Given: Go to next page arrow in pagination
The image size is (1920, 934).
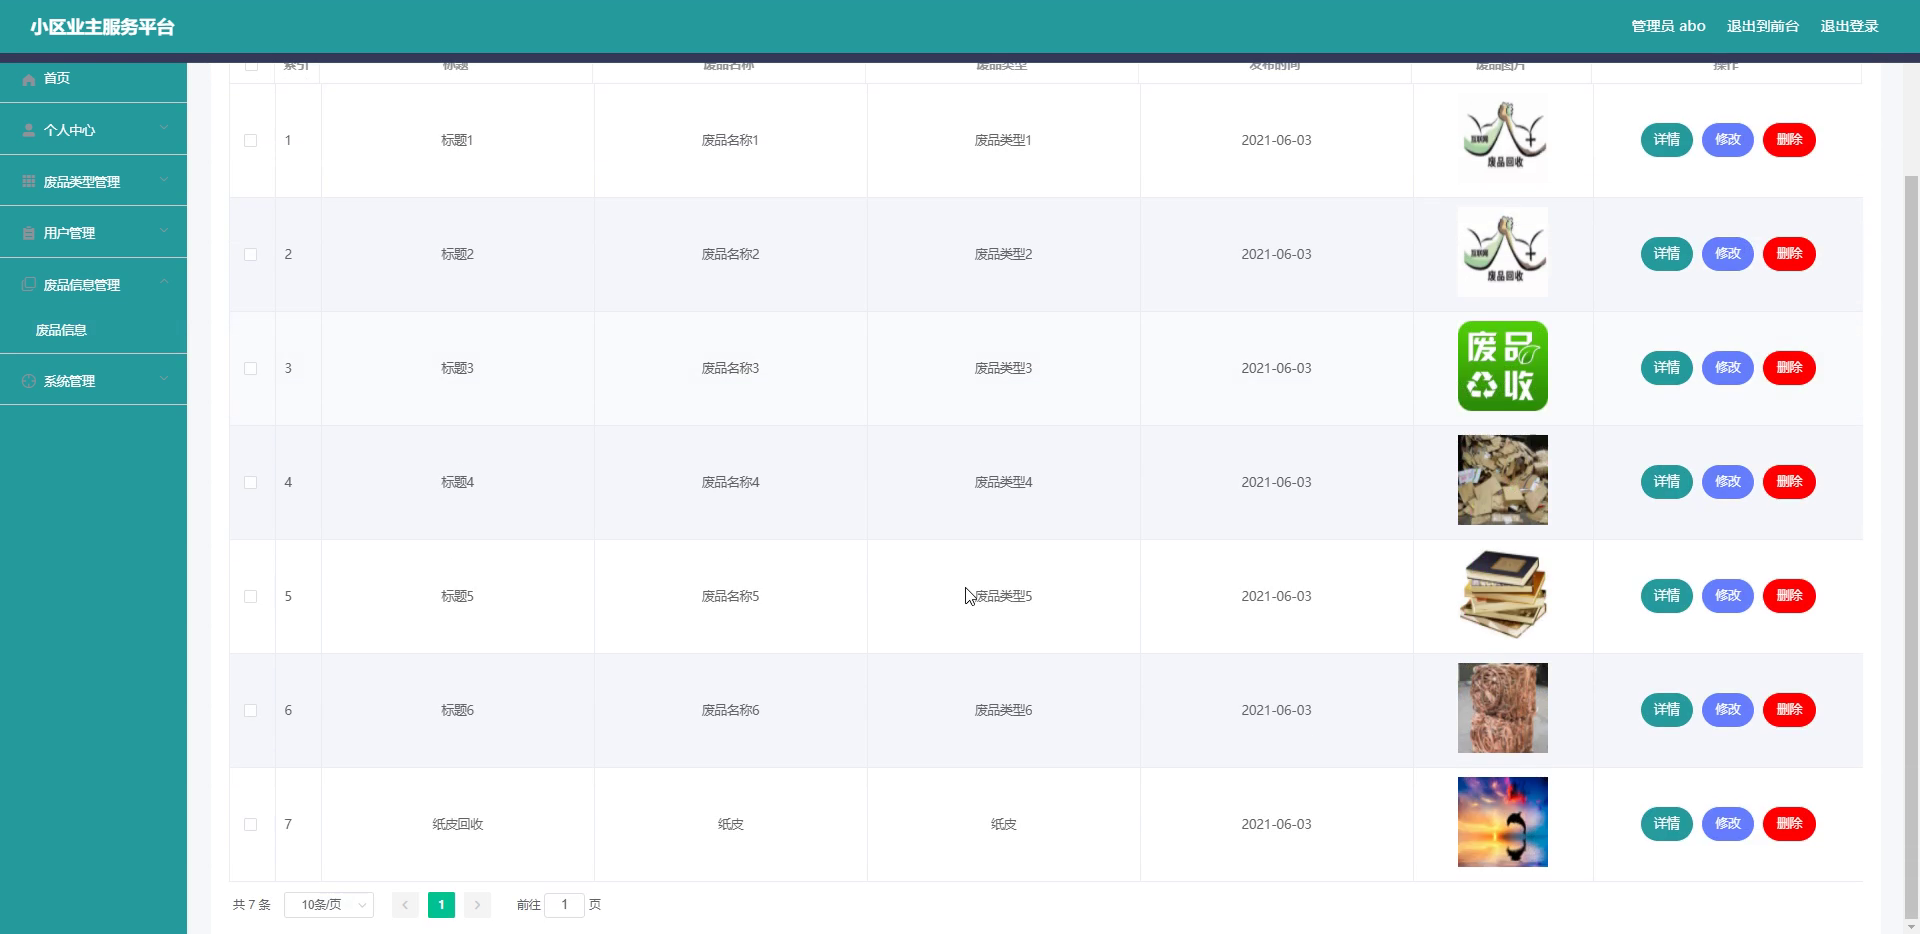Looking at the screenshot, I should 477,905.
